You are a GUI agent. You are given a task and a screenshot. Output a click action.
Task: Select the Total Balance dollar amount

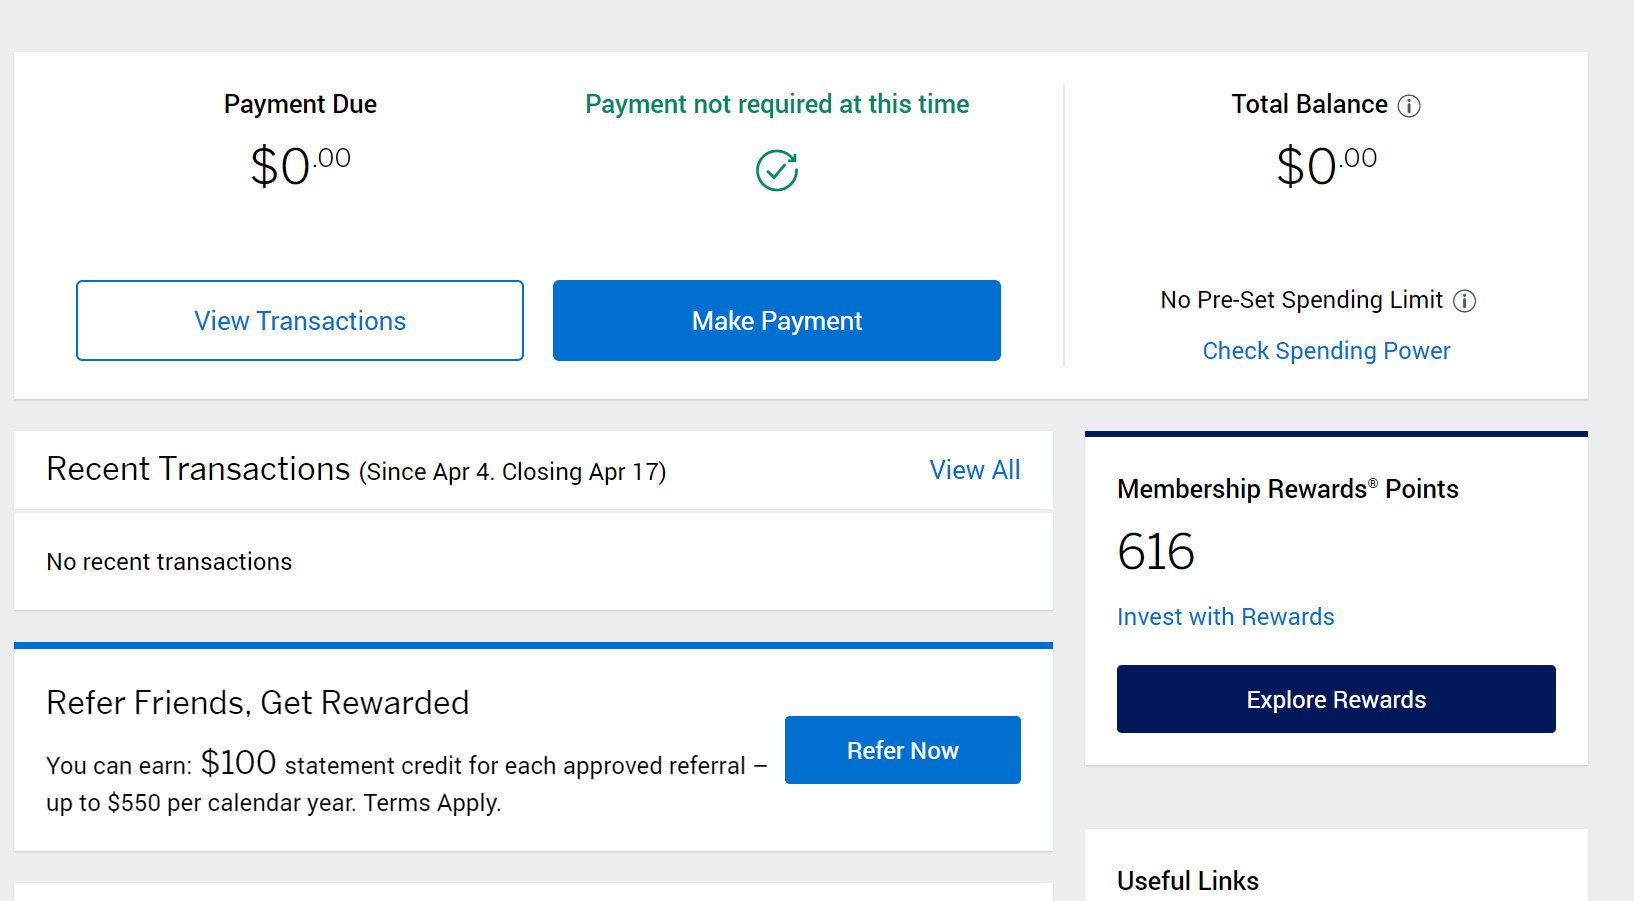pos(1326,166)
